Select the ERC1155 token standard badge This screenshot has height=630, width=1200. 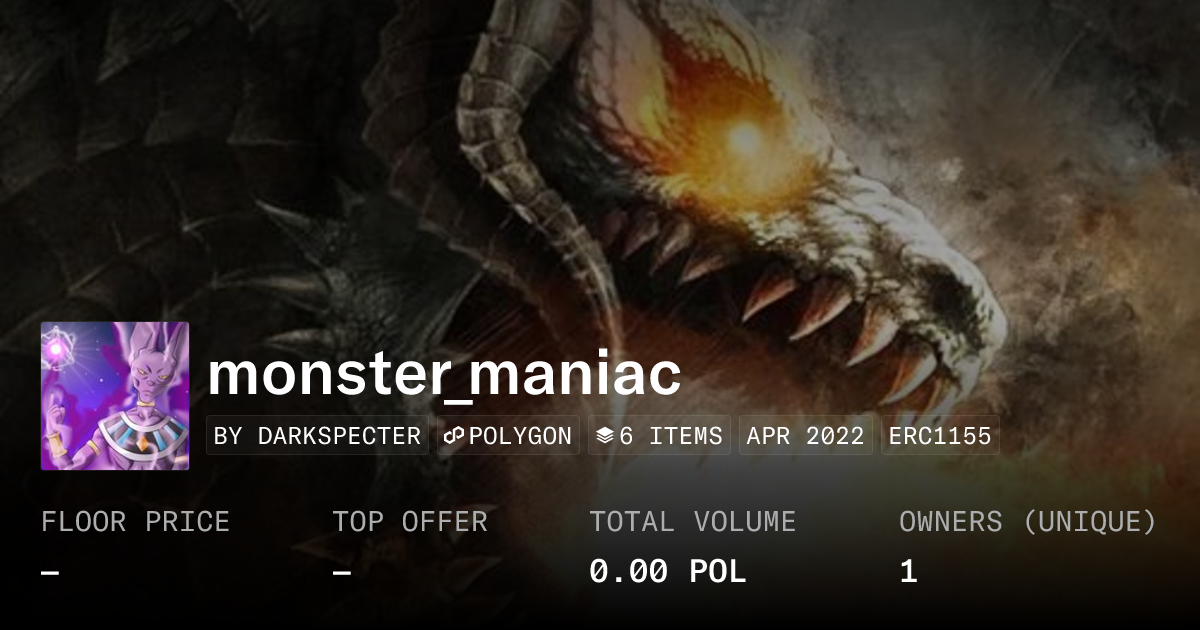pyautogui.click(x=940, y=436)
